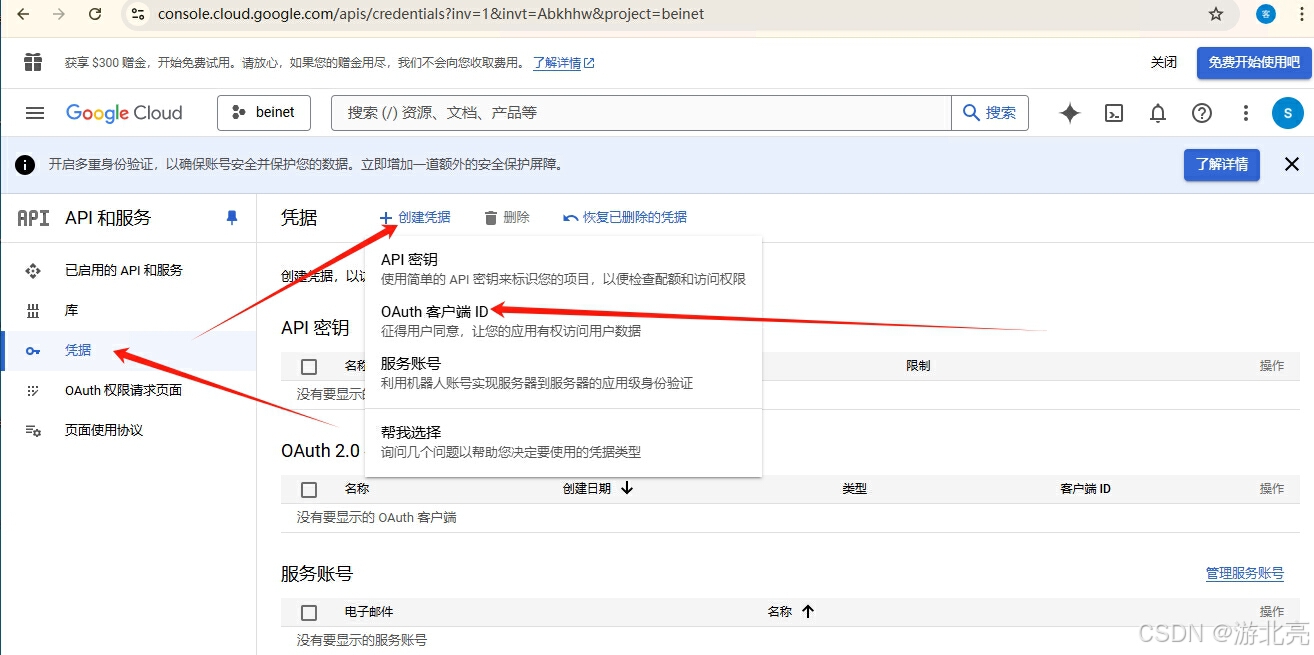Focus the resource search input field

tap(641, 113)
